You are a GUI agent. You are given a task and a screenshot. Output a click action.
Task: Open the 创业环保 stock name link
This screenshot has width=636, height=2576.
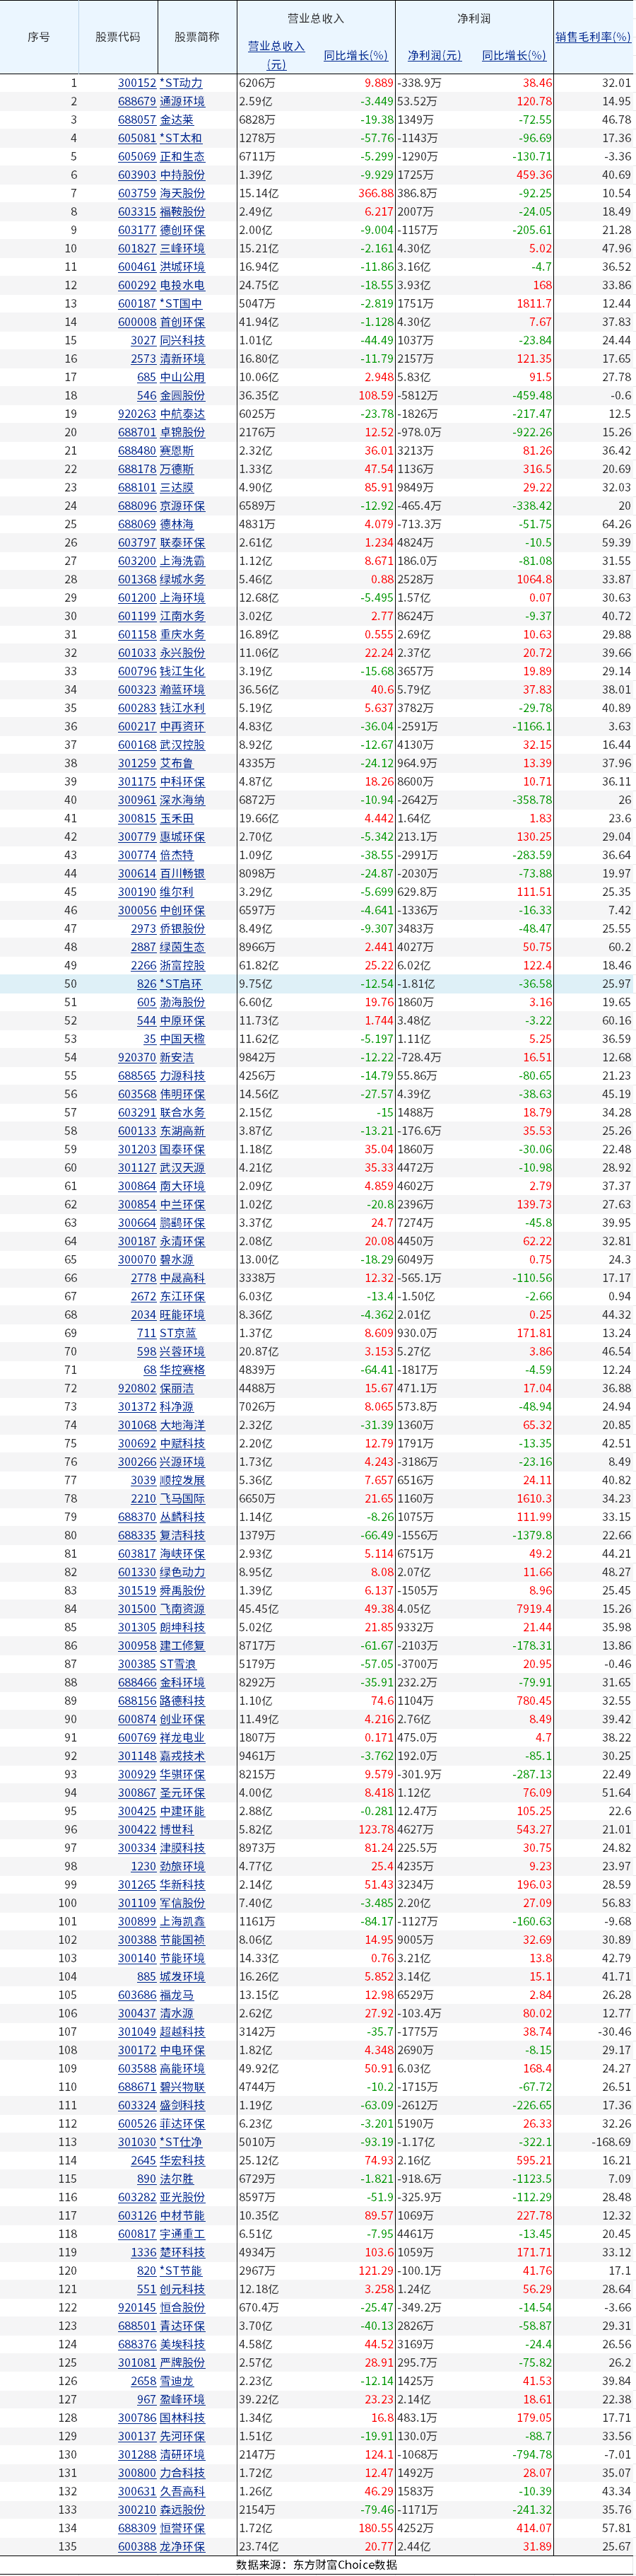click(182, 1719)
